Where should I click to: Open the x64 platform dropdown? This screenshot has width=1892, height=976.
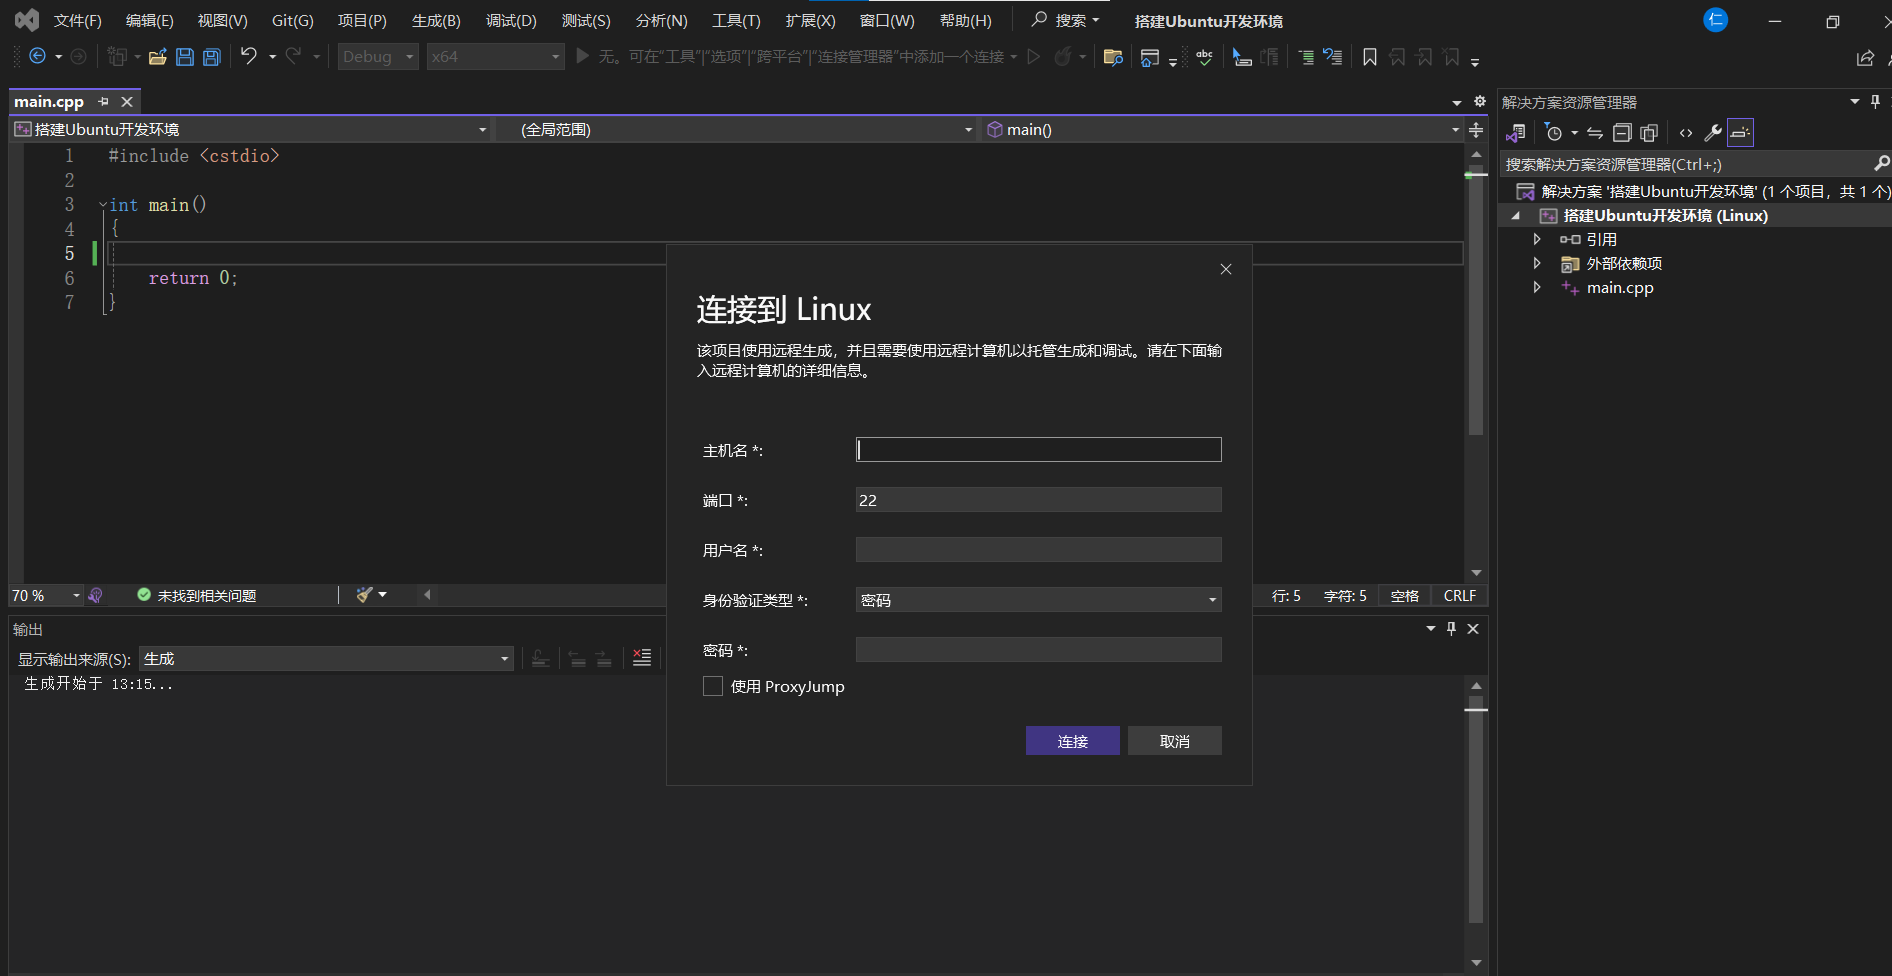click(495, 57)
